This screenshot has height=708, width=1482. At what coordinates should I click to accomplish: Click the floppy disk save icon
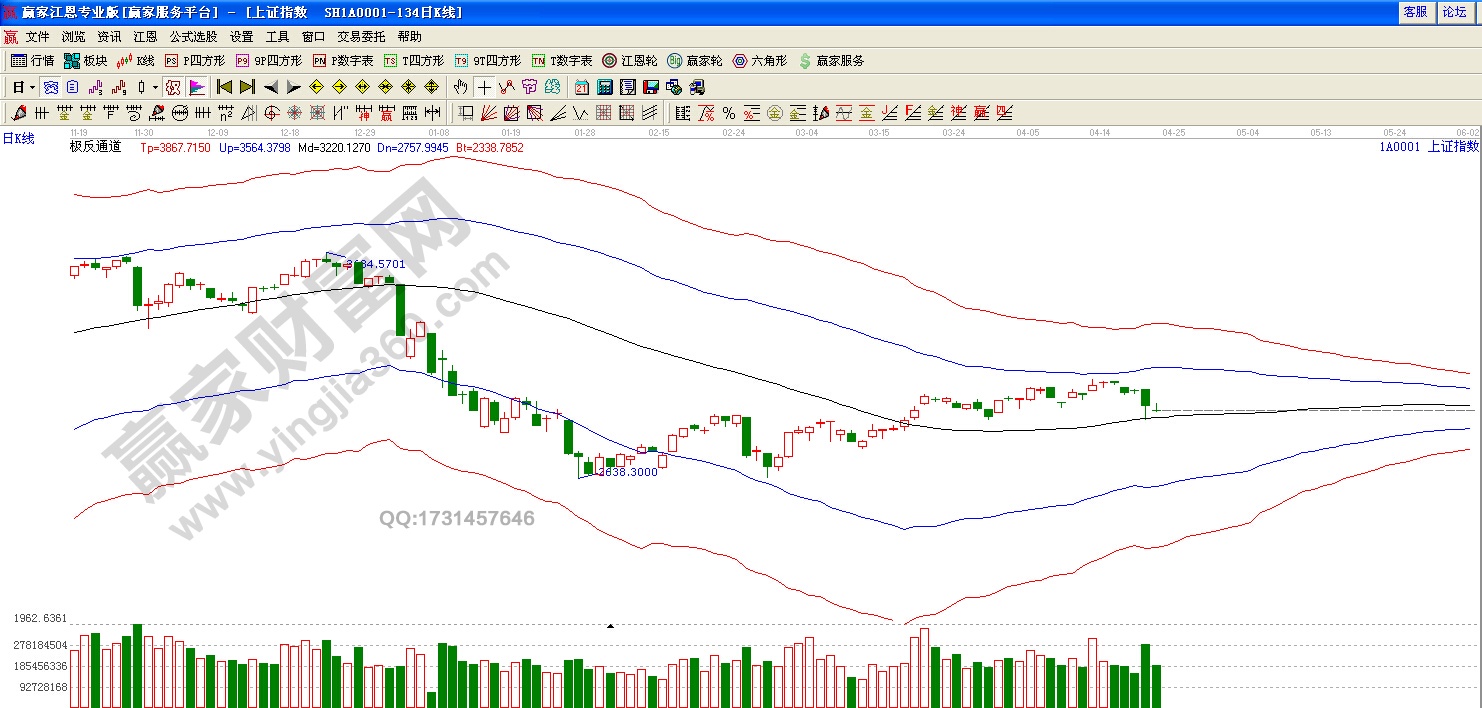651,87
